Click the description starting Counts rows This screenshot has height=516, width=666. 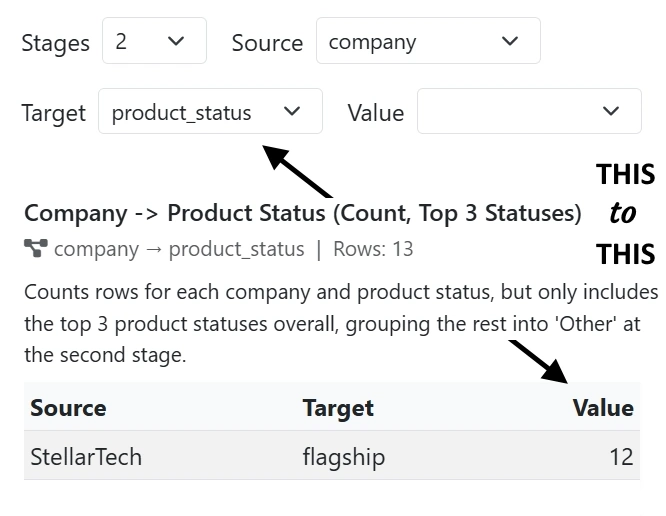click(341, 323)
